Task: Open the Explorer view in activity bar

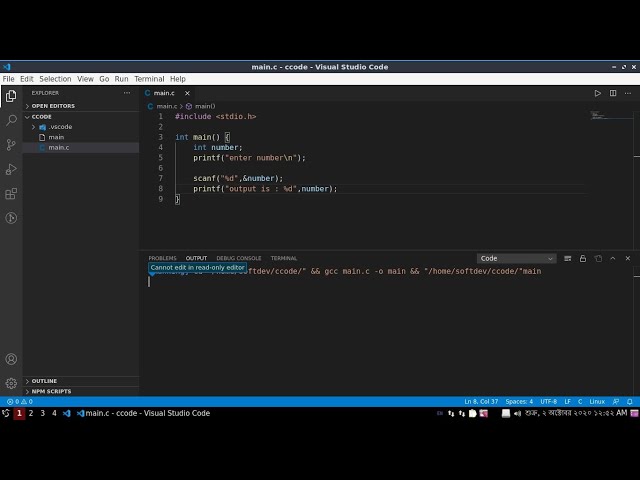Action: [11, 96]
